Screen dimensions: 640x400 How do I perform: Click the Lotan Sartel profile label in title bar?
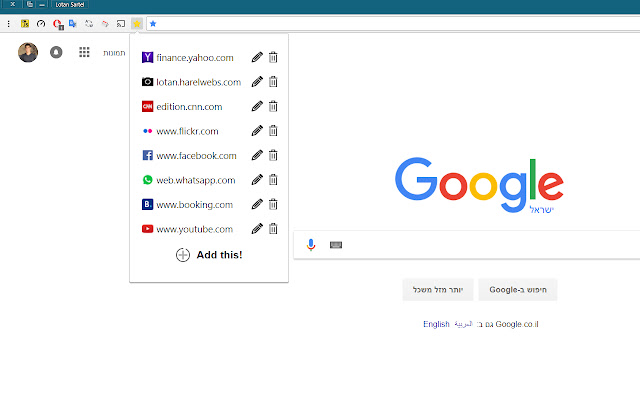pos(70,4)
